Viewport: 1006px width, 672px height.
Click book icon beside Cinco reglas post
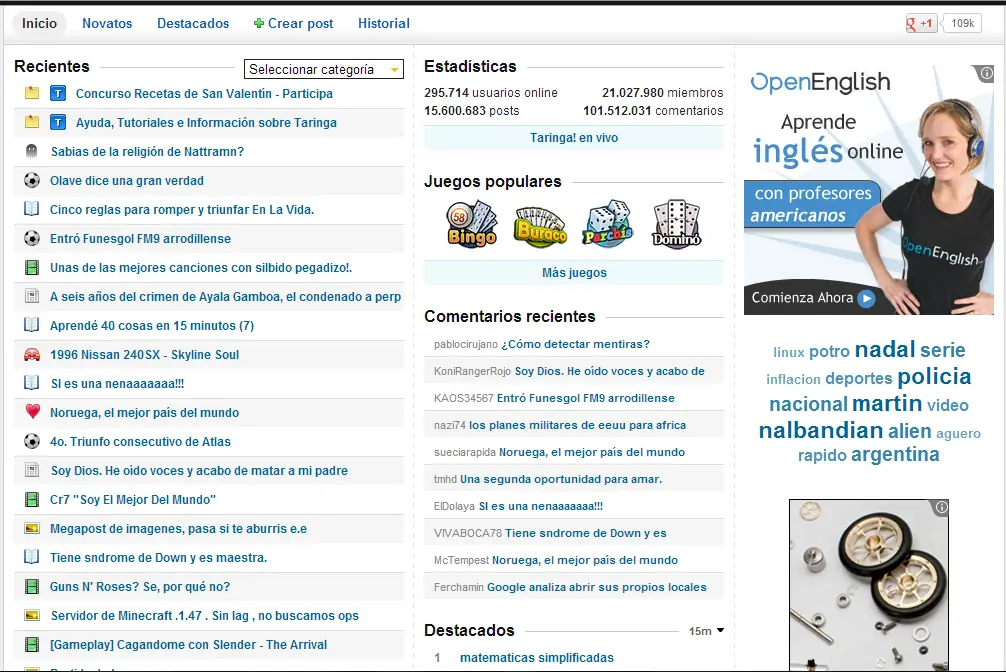coord(31,209)
